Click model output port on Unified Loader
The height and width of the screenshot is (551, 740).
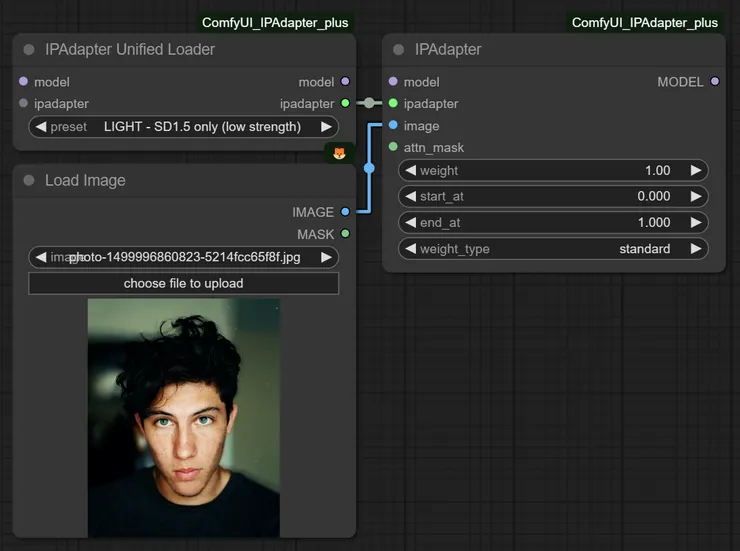[345, 82]
